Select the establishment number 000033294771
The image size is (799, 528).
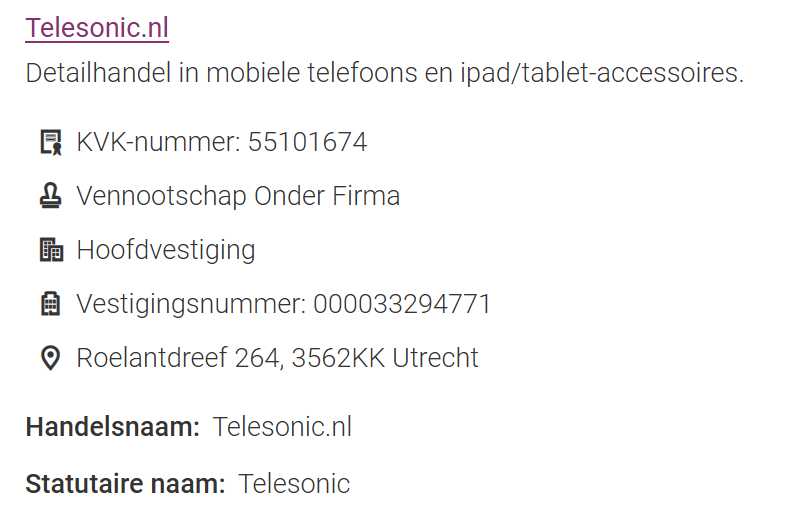pos(402,304)
